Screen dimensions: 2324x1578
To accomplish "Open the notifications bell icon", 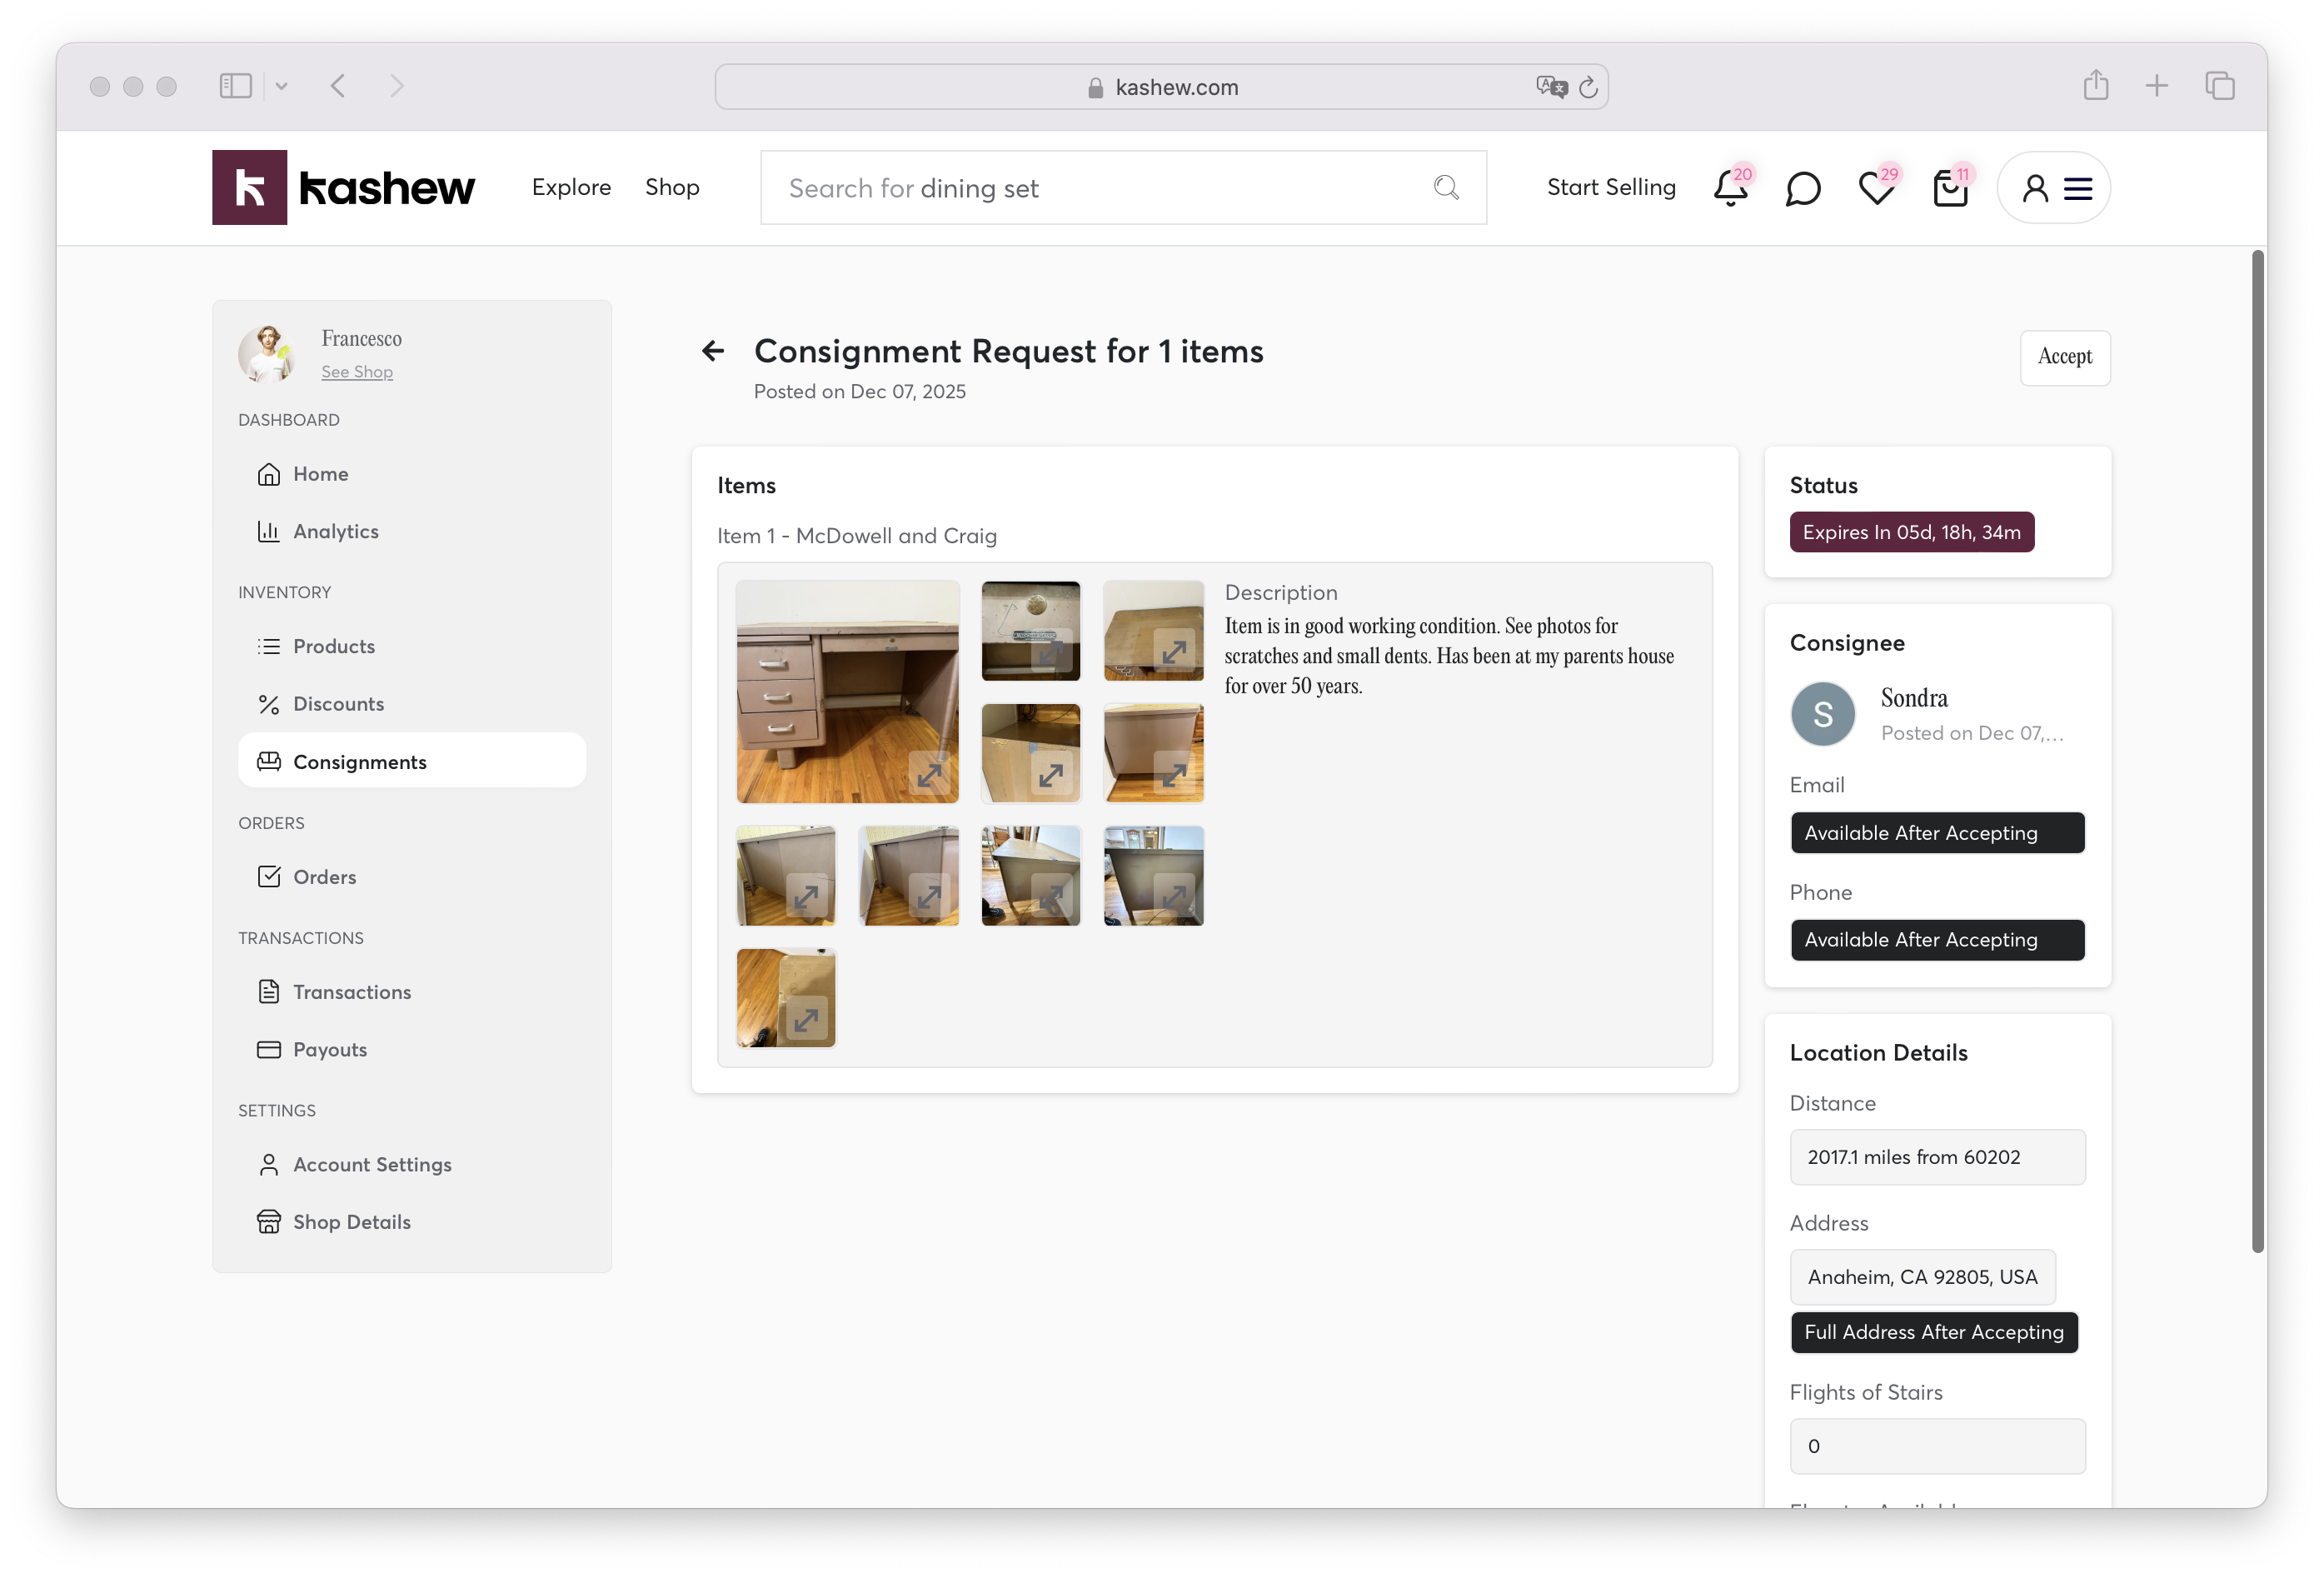I will tap(1730, 188).
